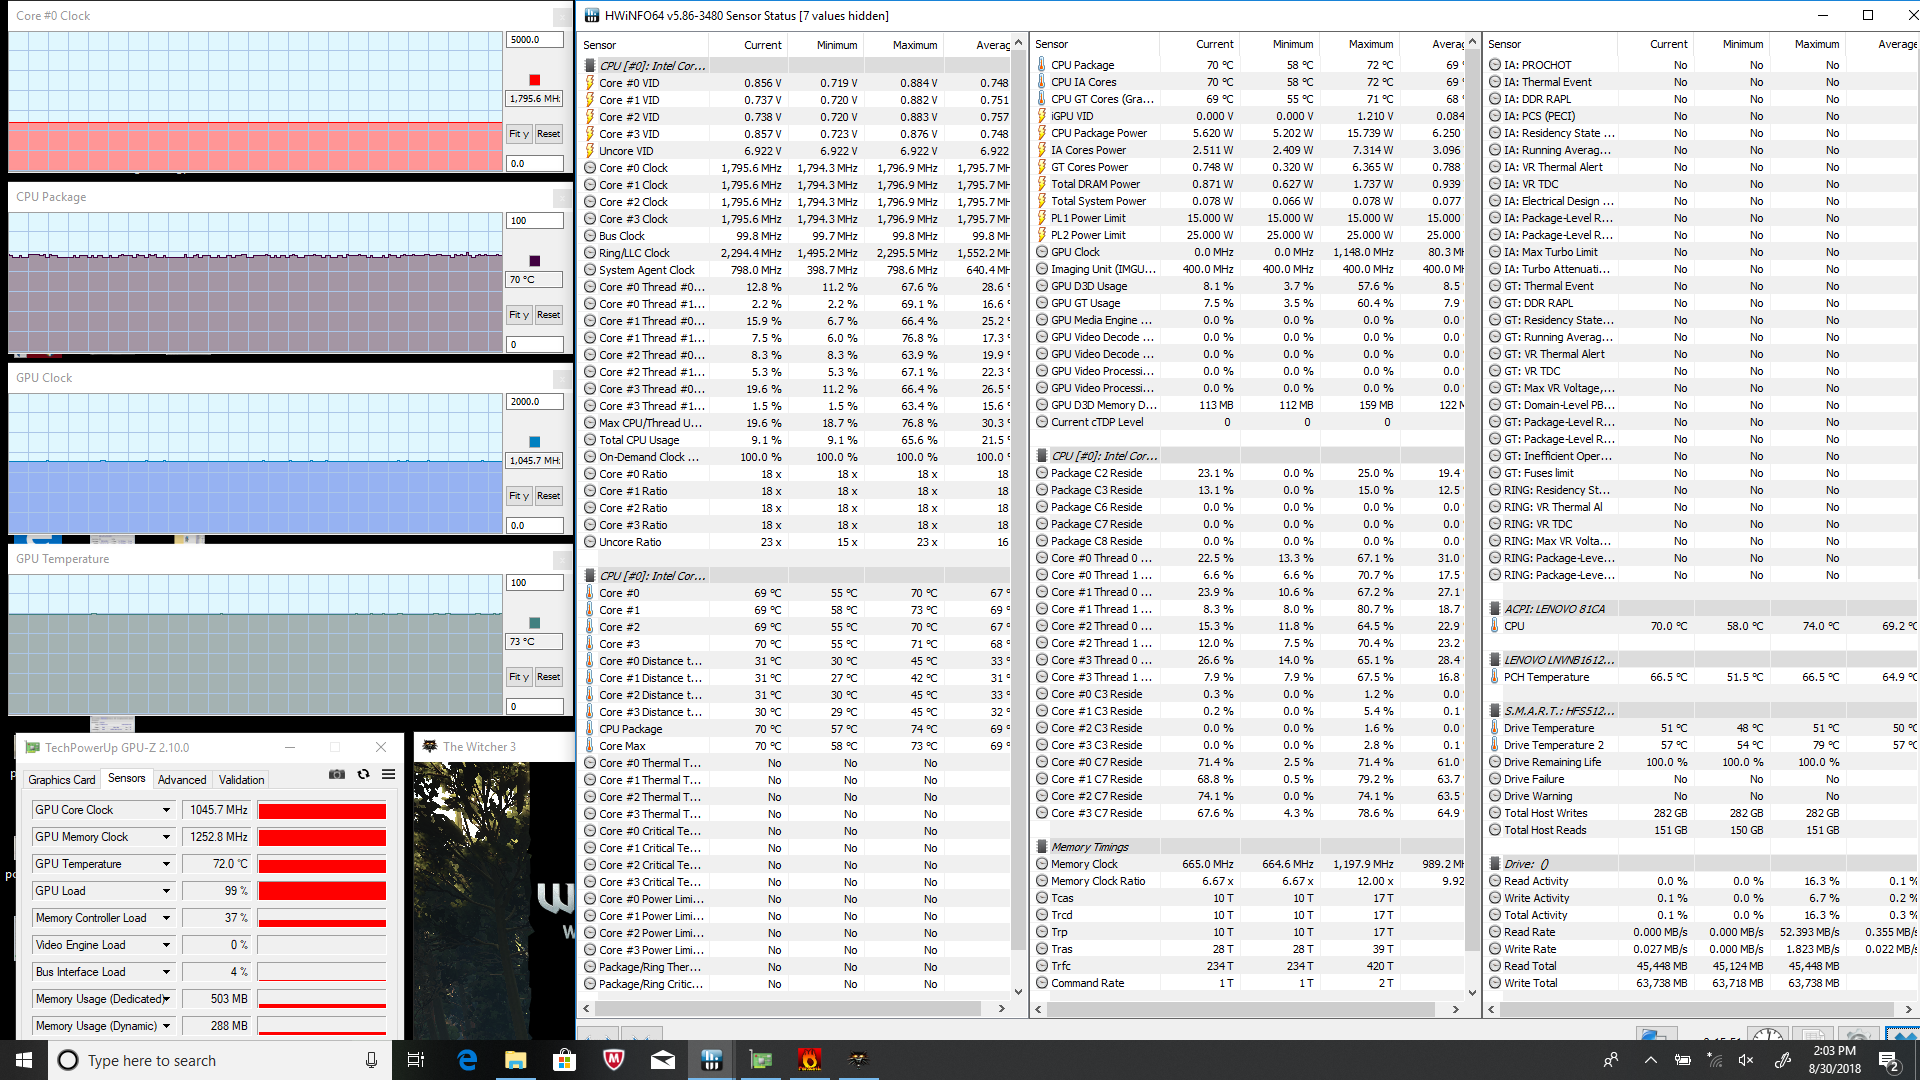Switch to GPU-Z via its taskbar icon
The height and width of the screenshot is (1080, 1920).
tap(761, 1060)
